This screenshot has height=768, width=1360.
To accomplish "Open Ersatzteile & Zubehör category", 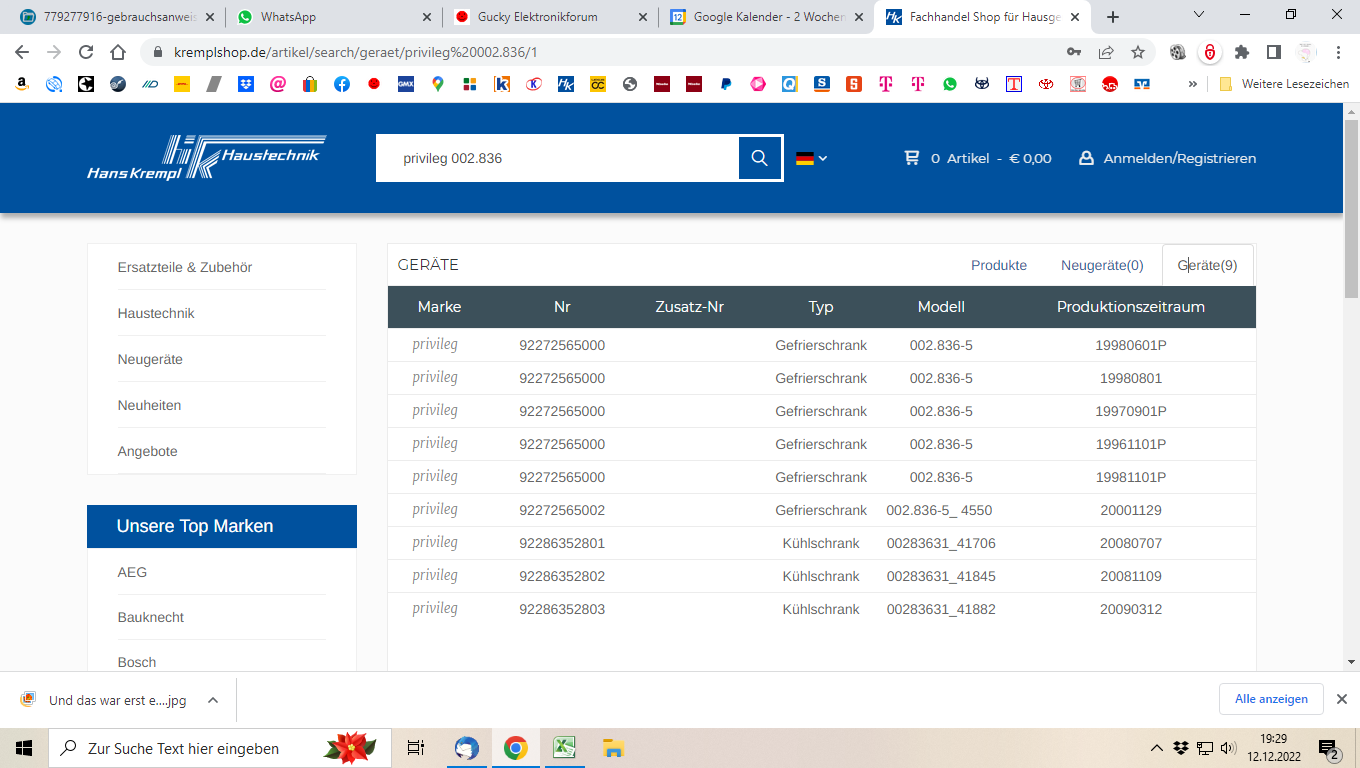I will coord(185,267).
